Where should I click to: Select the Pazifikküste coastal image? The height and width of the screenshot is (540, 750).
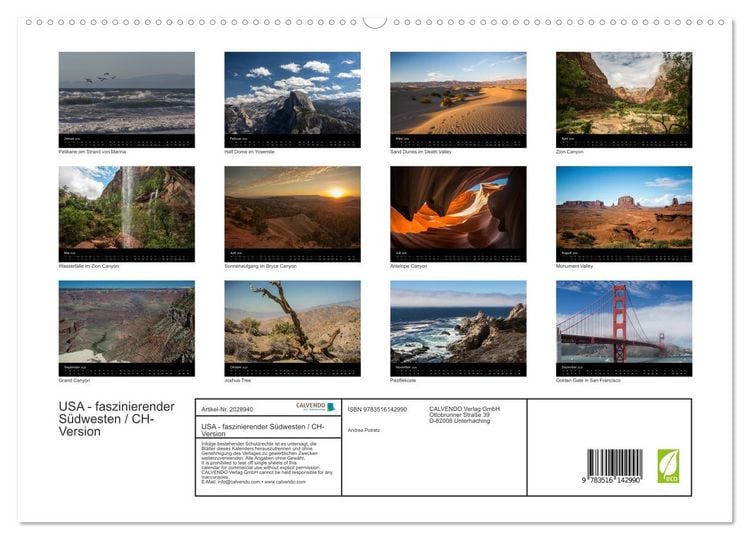[x=458, y=328]
